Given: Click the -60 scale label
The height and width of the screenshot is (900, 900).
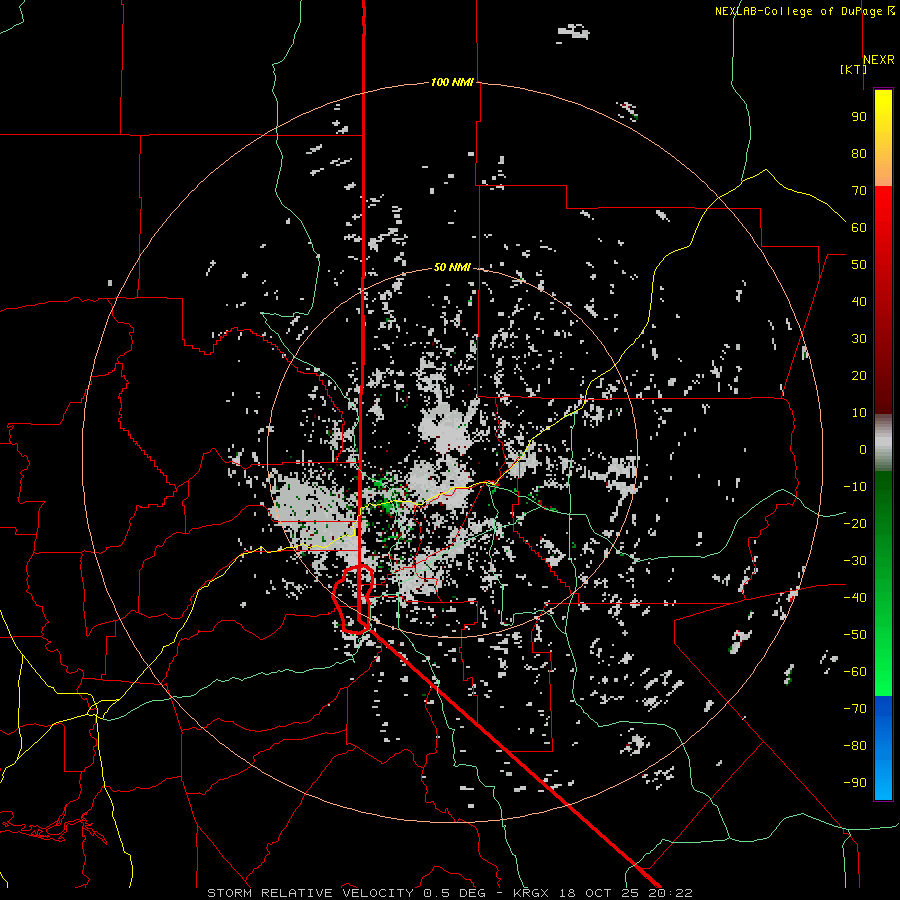Looking at the screenshot, I should pos(855,672).
